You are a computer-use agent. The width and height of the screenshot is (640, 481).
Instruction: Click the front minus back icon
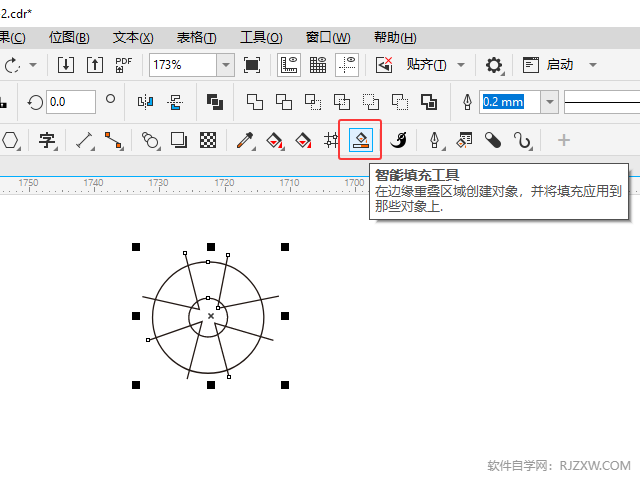tap(371, 102)
